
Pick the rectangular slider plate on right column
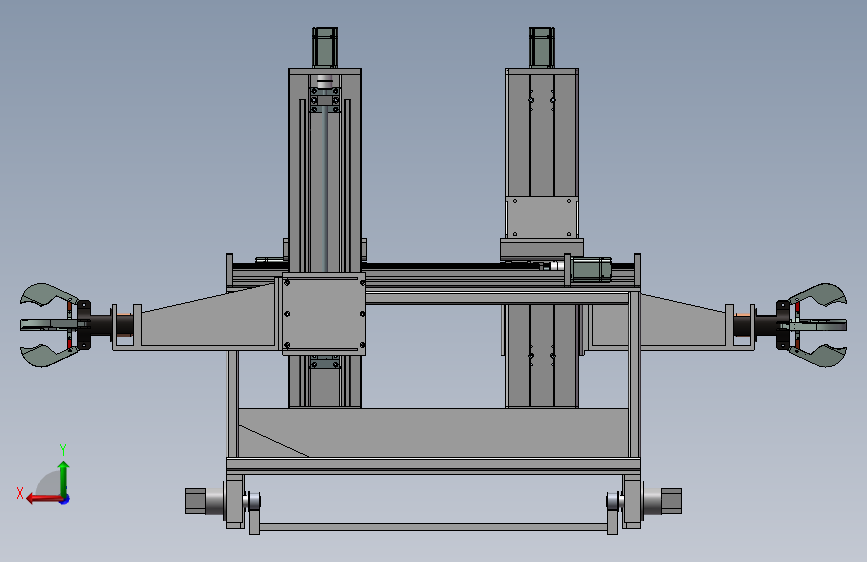point(542,217)
